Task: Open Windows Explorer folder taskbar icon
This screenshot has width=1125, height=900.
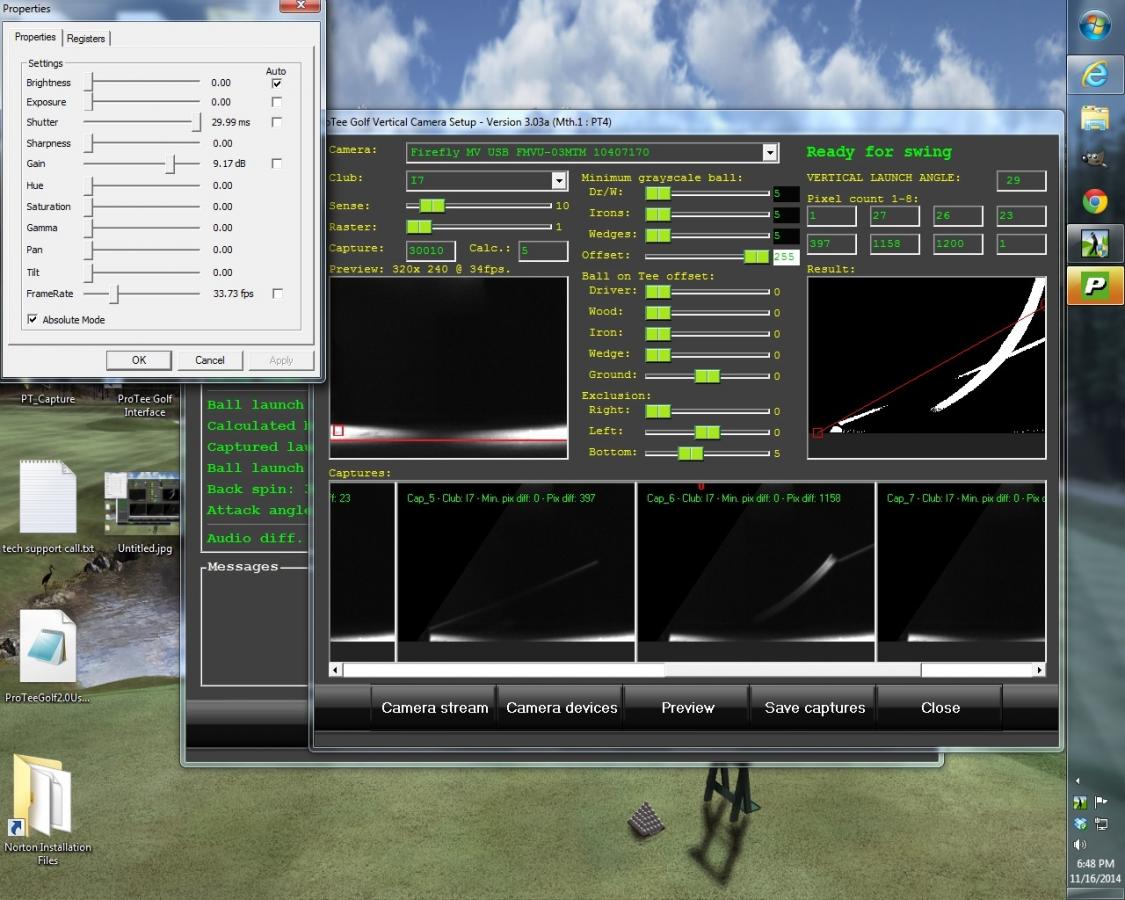Action: coord(1095,118)
